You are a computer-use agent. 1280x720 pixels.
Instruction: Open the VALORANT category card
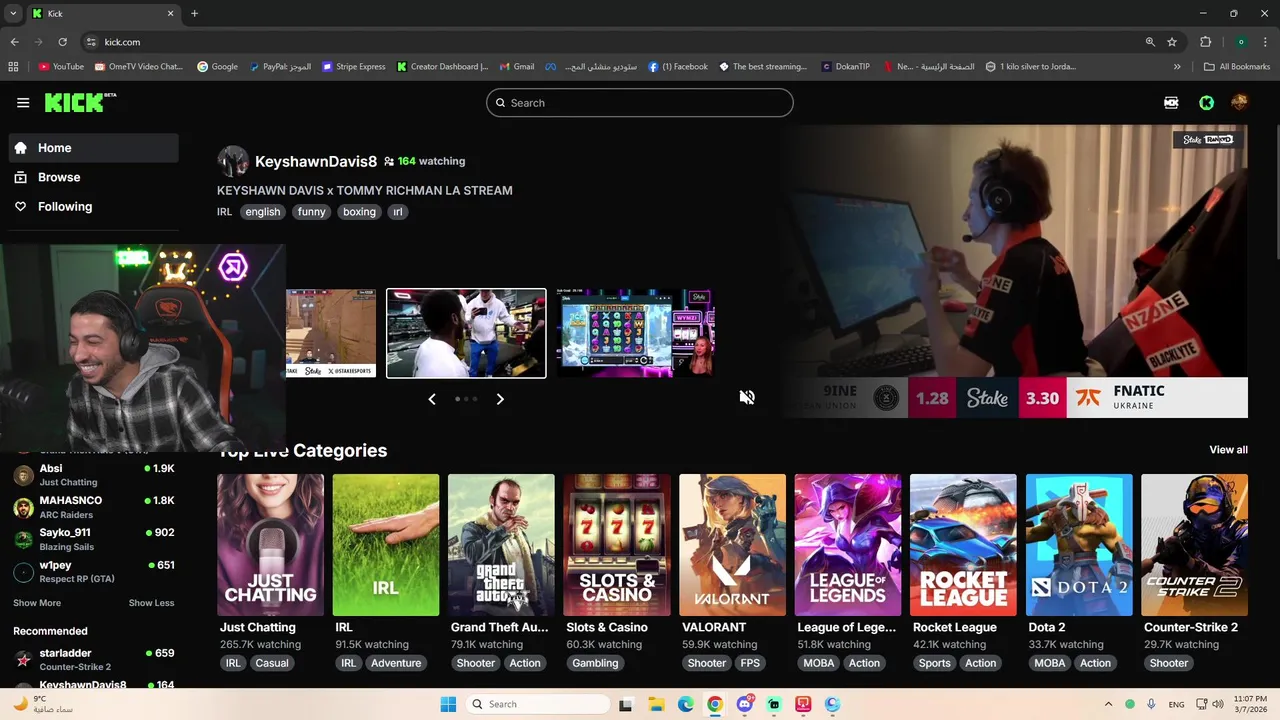click(732, 545)
